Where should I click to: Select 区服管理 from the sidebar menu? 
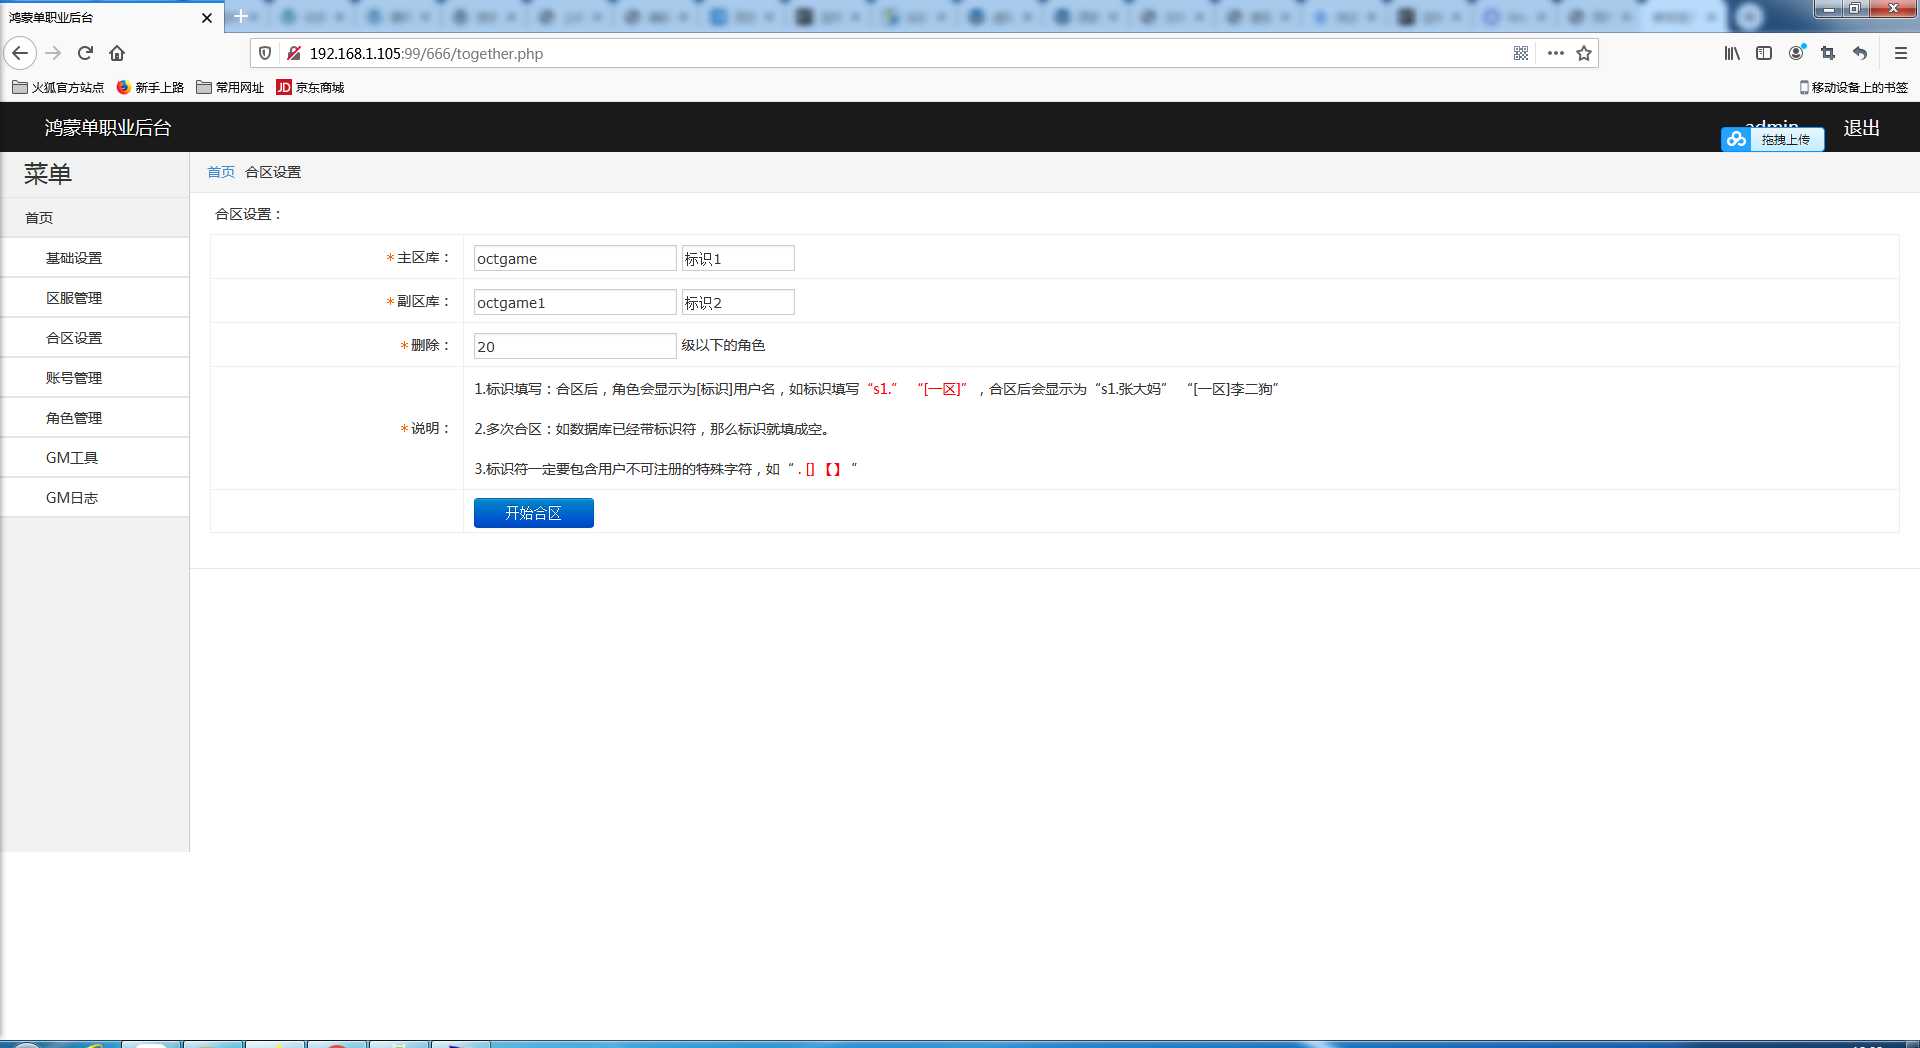pos(74,298)
